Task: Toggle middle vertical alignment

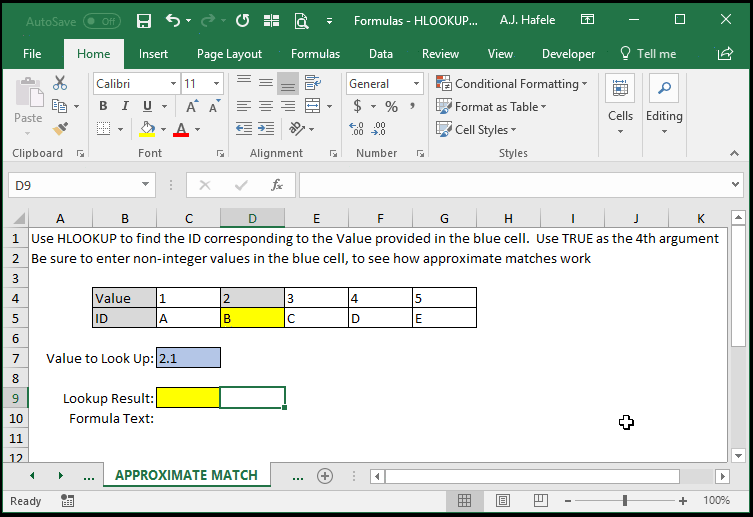Action: tap(266, 83)
